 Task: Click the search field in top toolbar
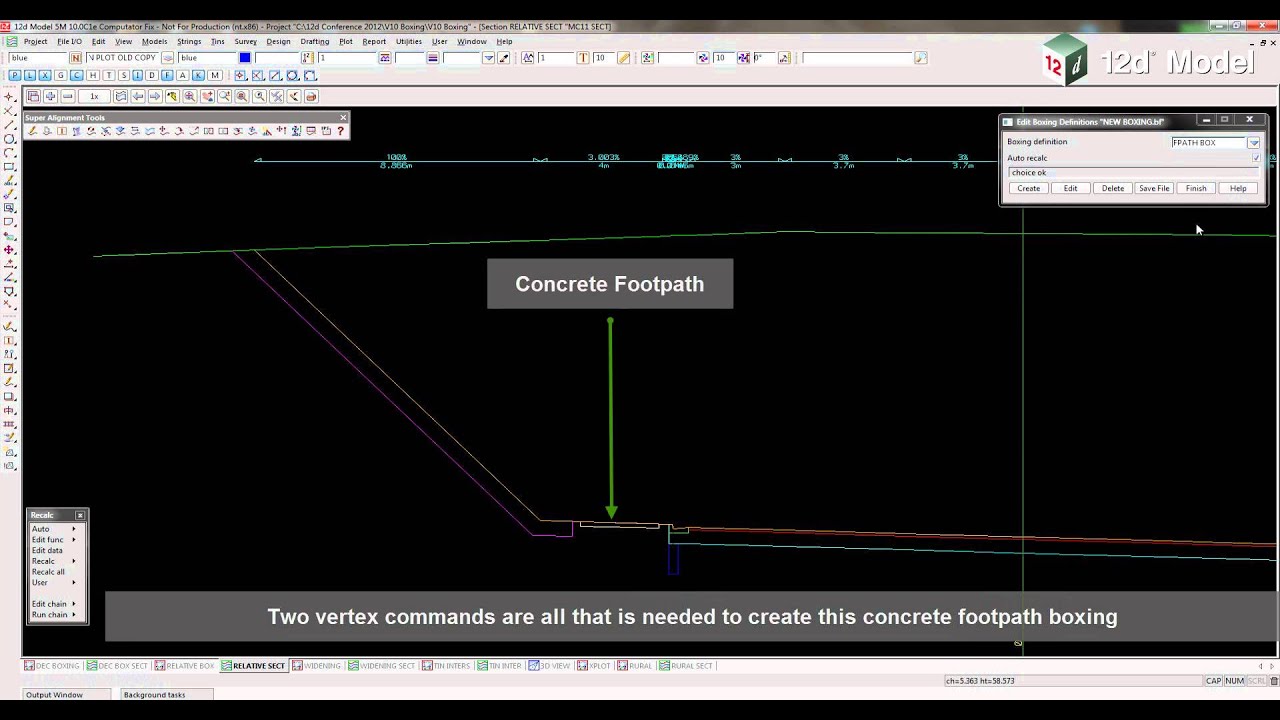coord(857,58)
